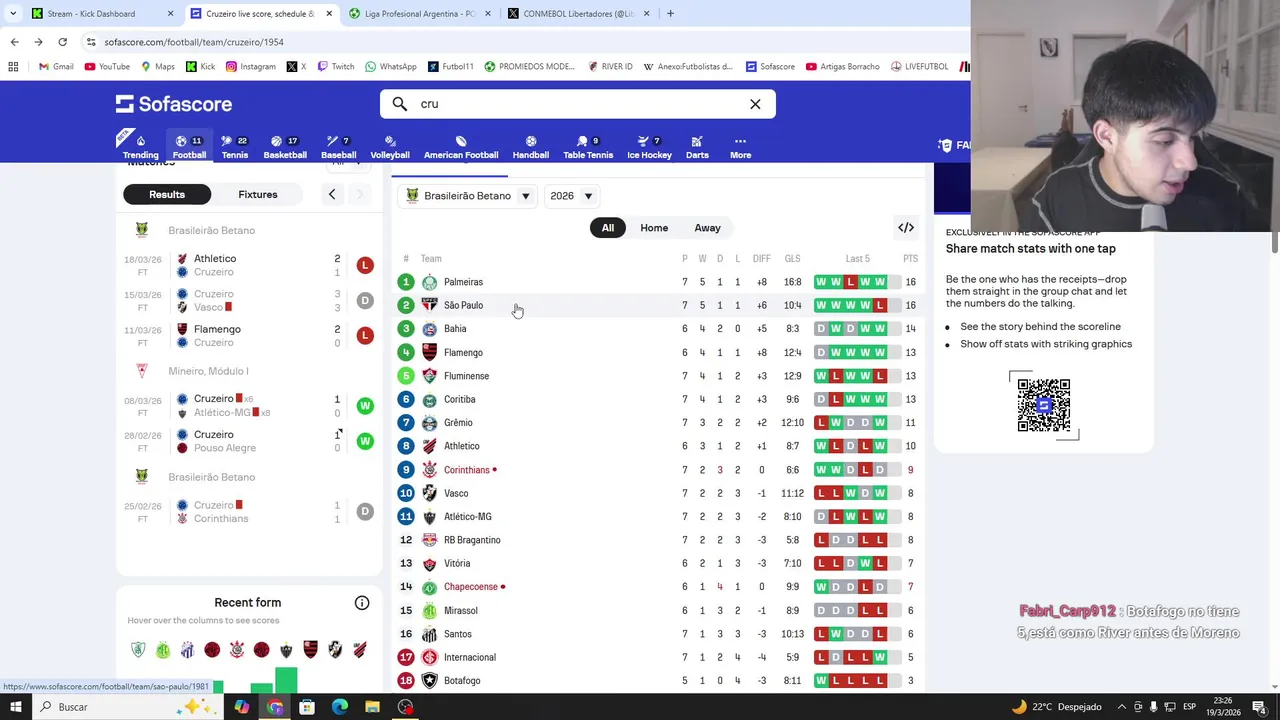Open the Kick bookmark
1280x720 pixels.
[200, 67]
